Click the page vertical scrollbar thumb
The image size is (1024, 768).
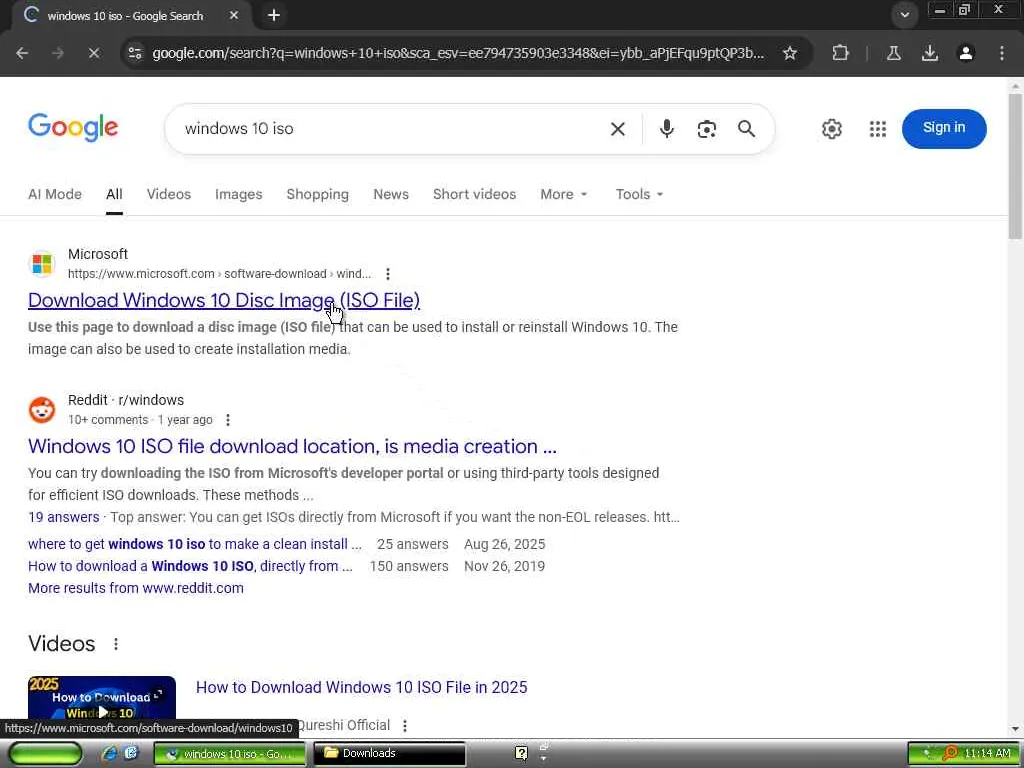click(1015, 165)
